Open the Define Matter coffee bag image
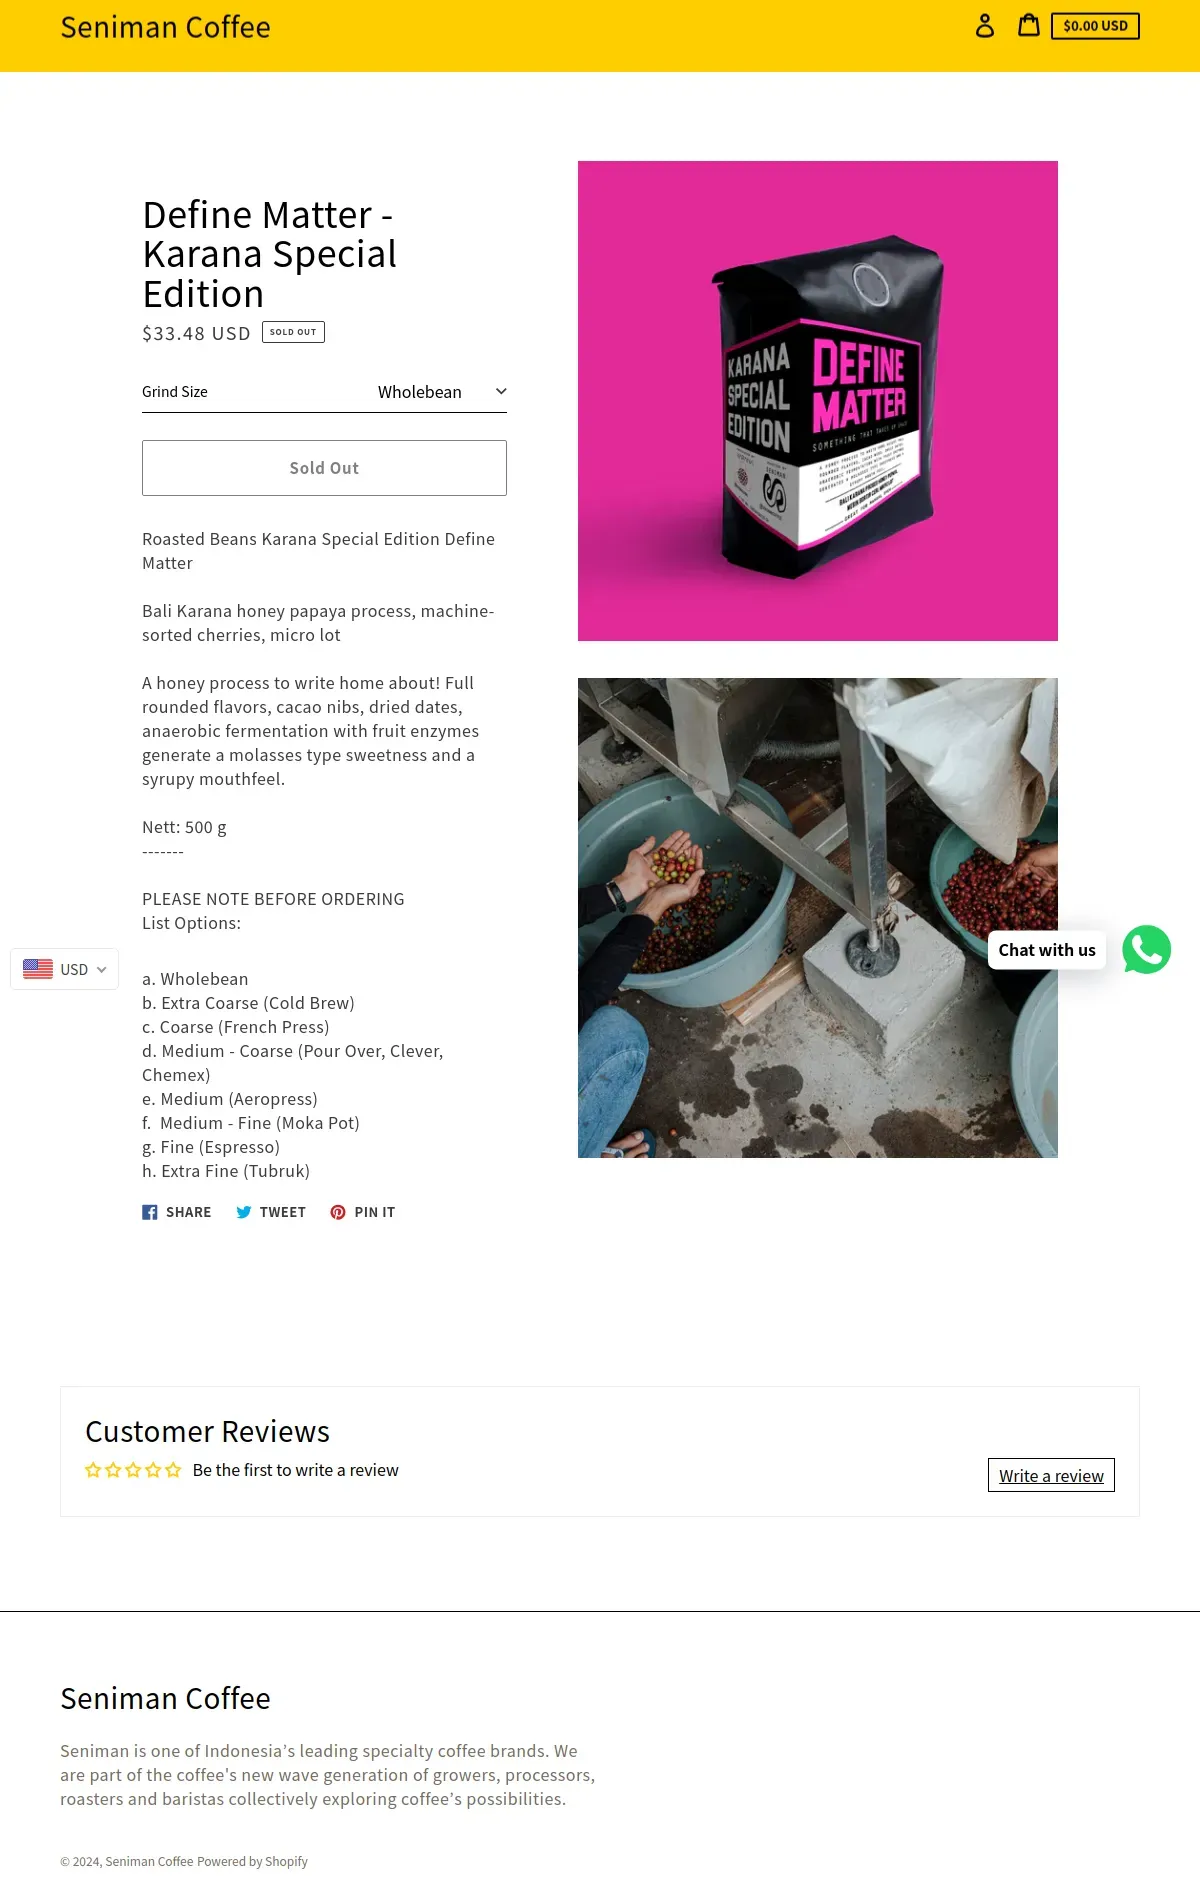 pyautogui.click(x=818, y=401)
